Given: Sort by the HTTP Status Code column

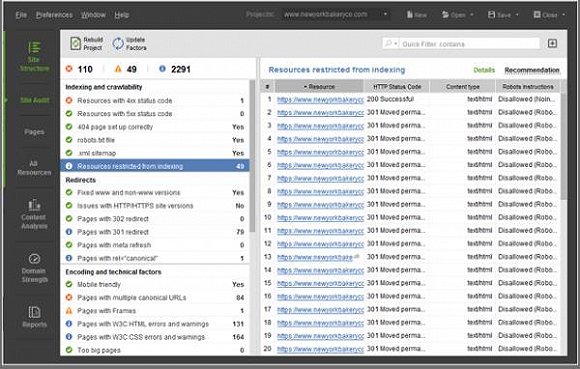Looking at the screenshot, I should [x=397, y=87].
